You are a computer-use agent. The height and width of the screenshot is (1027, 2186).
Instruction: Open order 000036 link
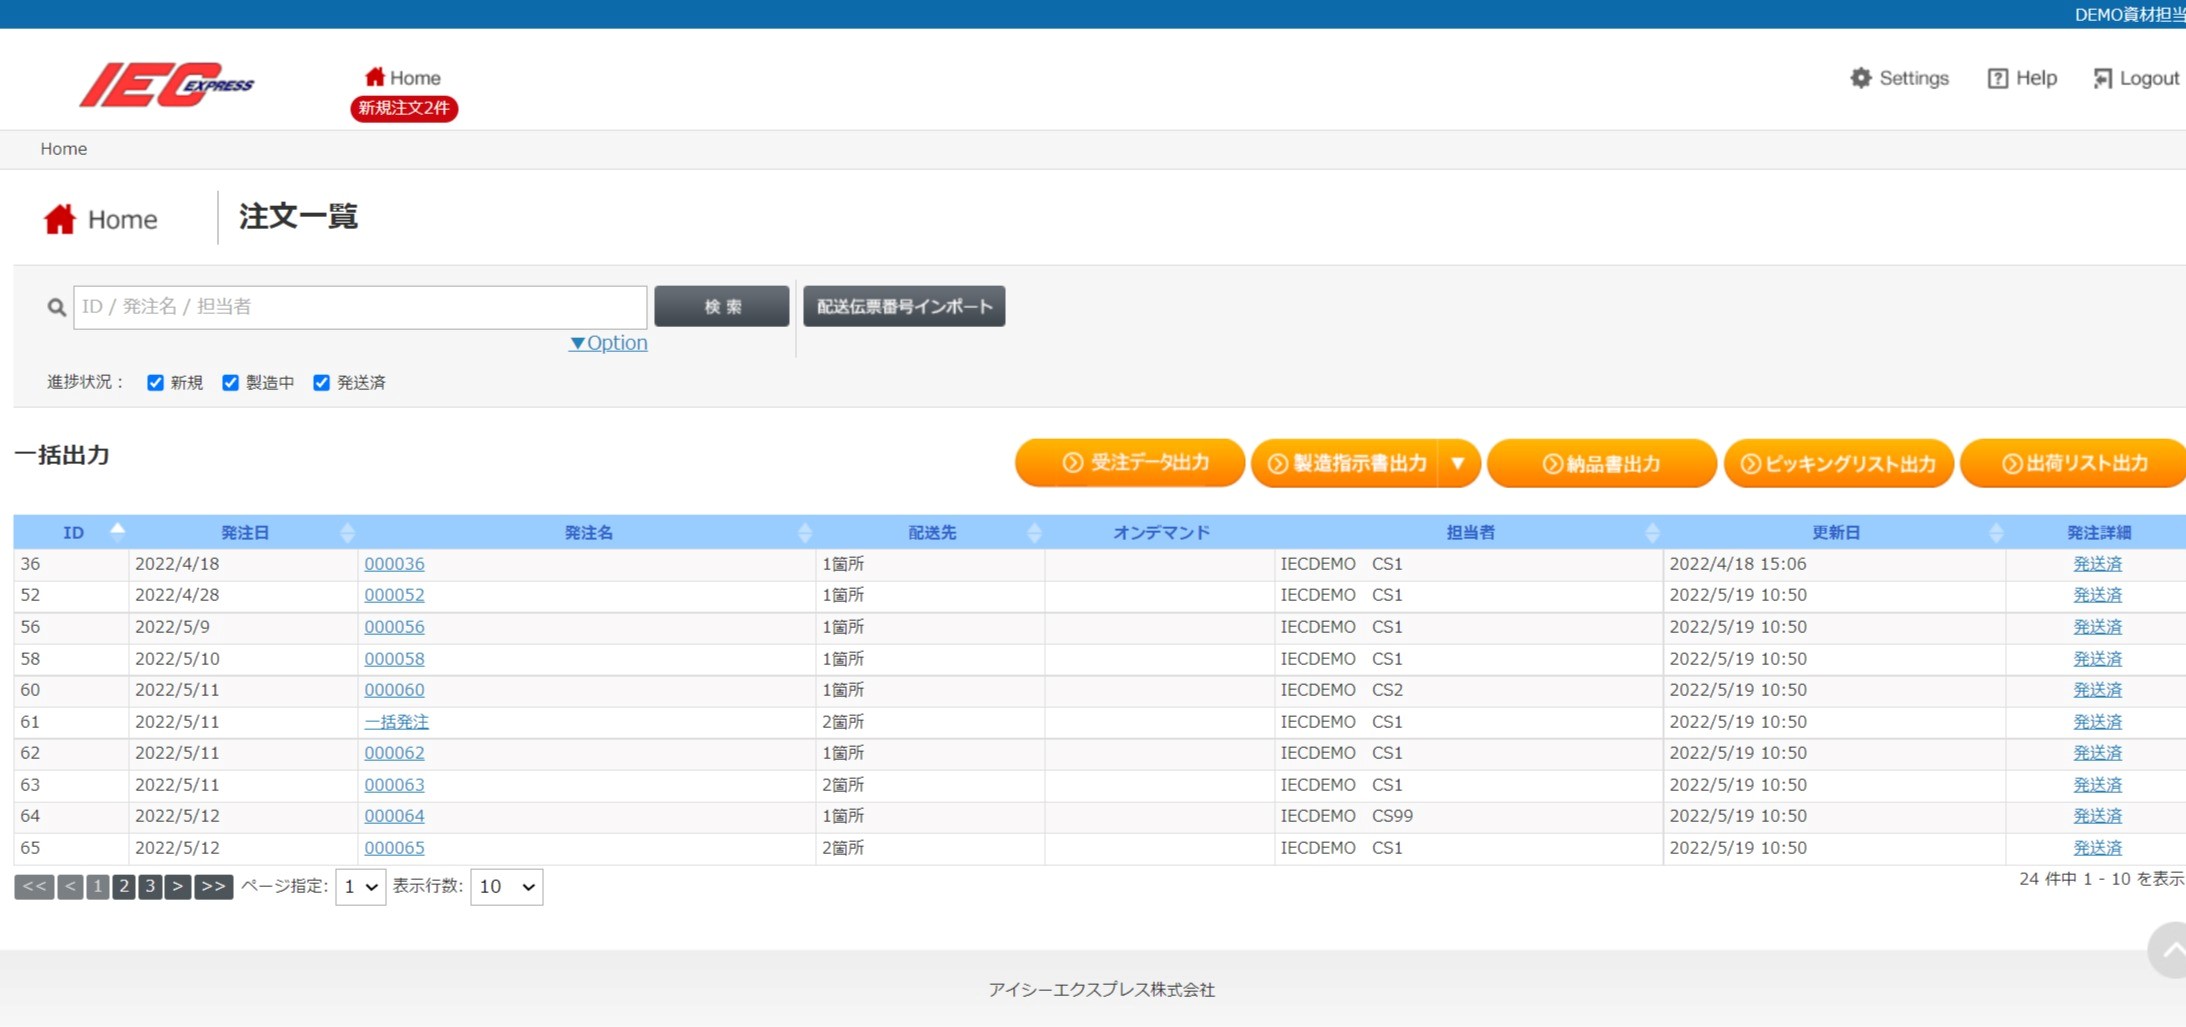tap(394, 564)
